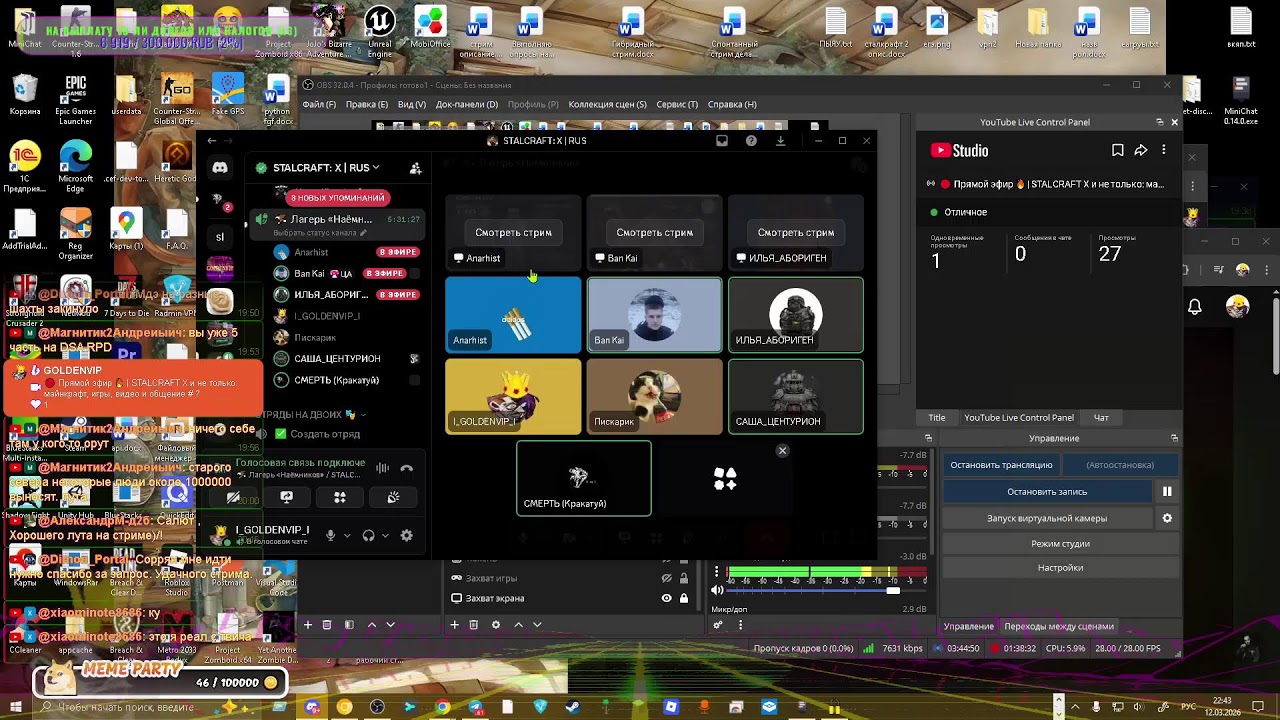
Task: Start an activity from the voice panel
Action: tap(340, 497)
